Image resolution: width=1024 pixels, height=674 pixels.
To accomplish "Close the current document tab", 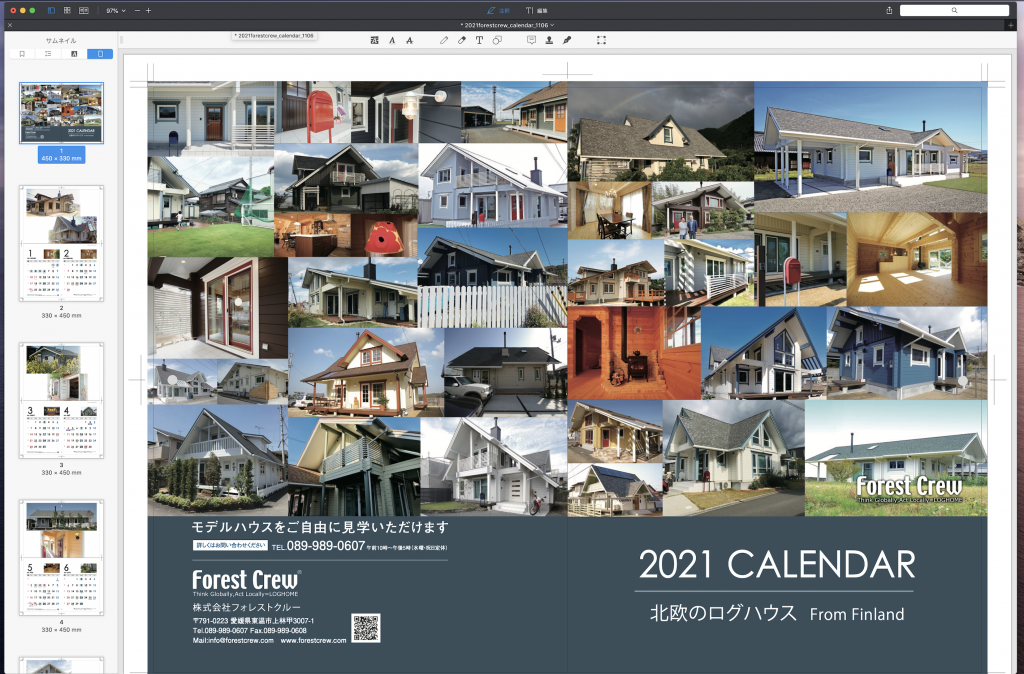I will click(10, 25).
